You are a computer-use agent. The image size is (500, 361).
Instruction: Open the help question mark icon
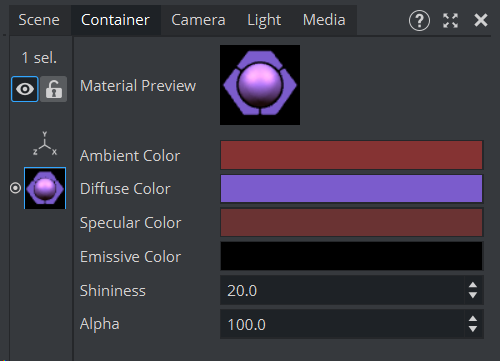pyautogui.click(x=419, y=20)
